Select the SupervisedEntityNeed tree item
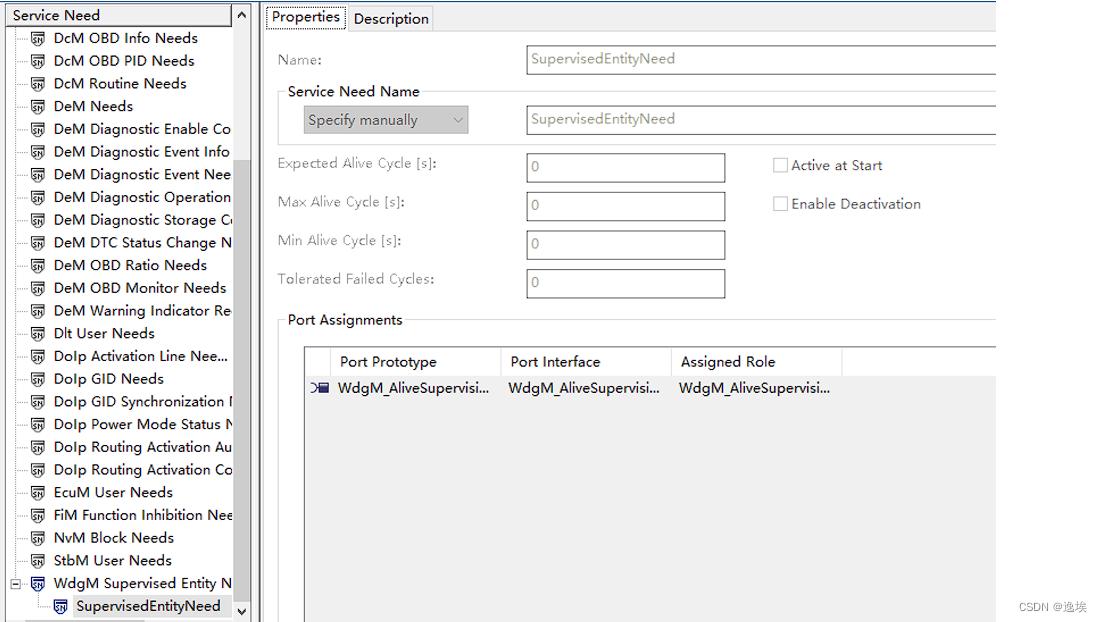Screen dimensions: 1102x622 [148, 606]
